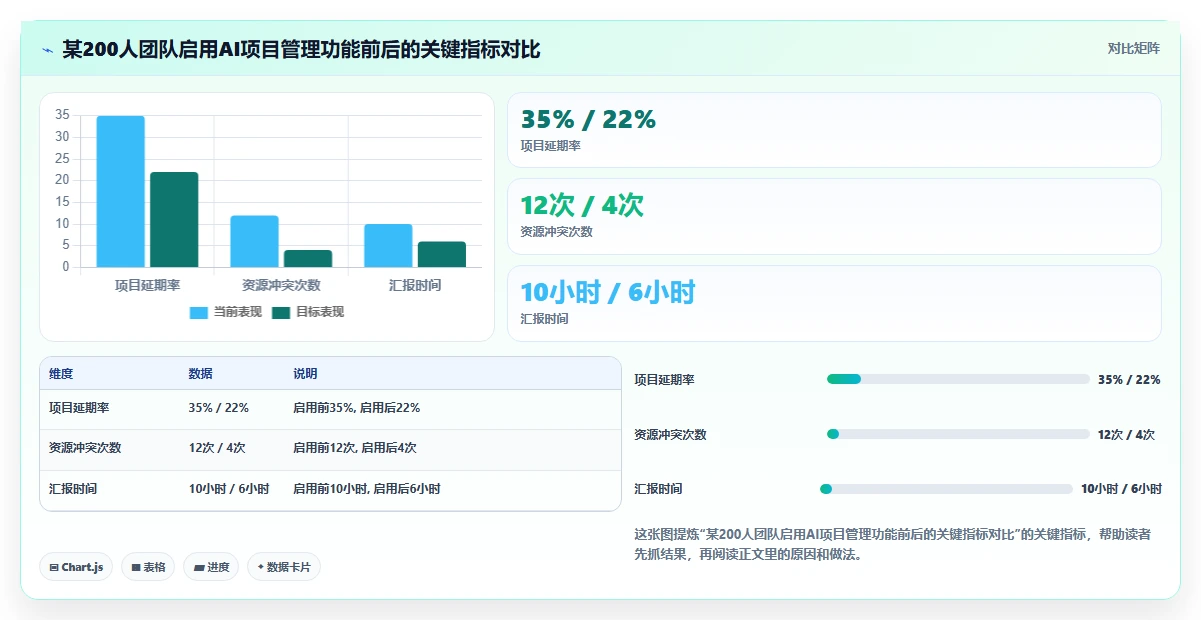
Task: Click the 汇报时间 progress row label
Action: [658, 489]
